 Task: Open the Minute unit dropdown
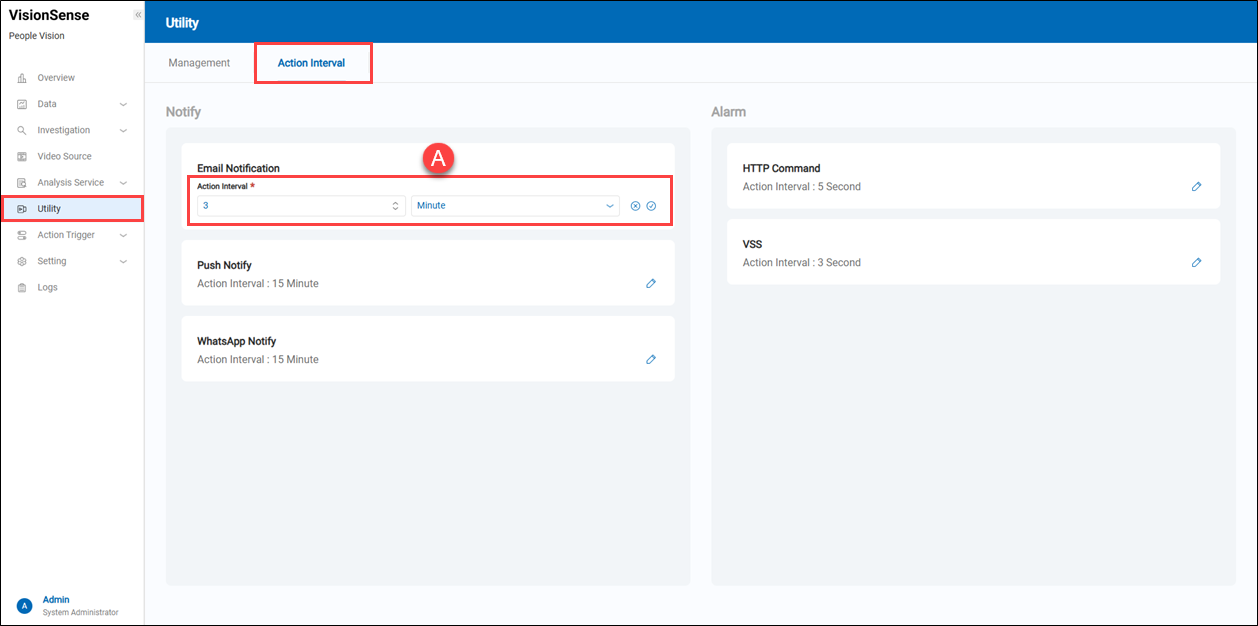click(x=515, y=206)
